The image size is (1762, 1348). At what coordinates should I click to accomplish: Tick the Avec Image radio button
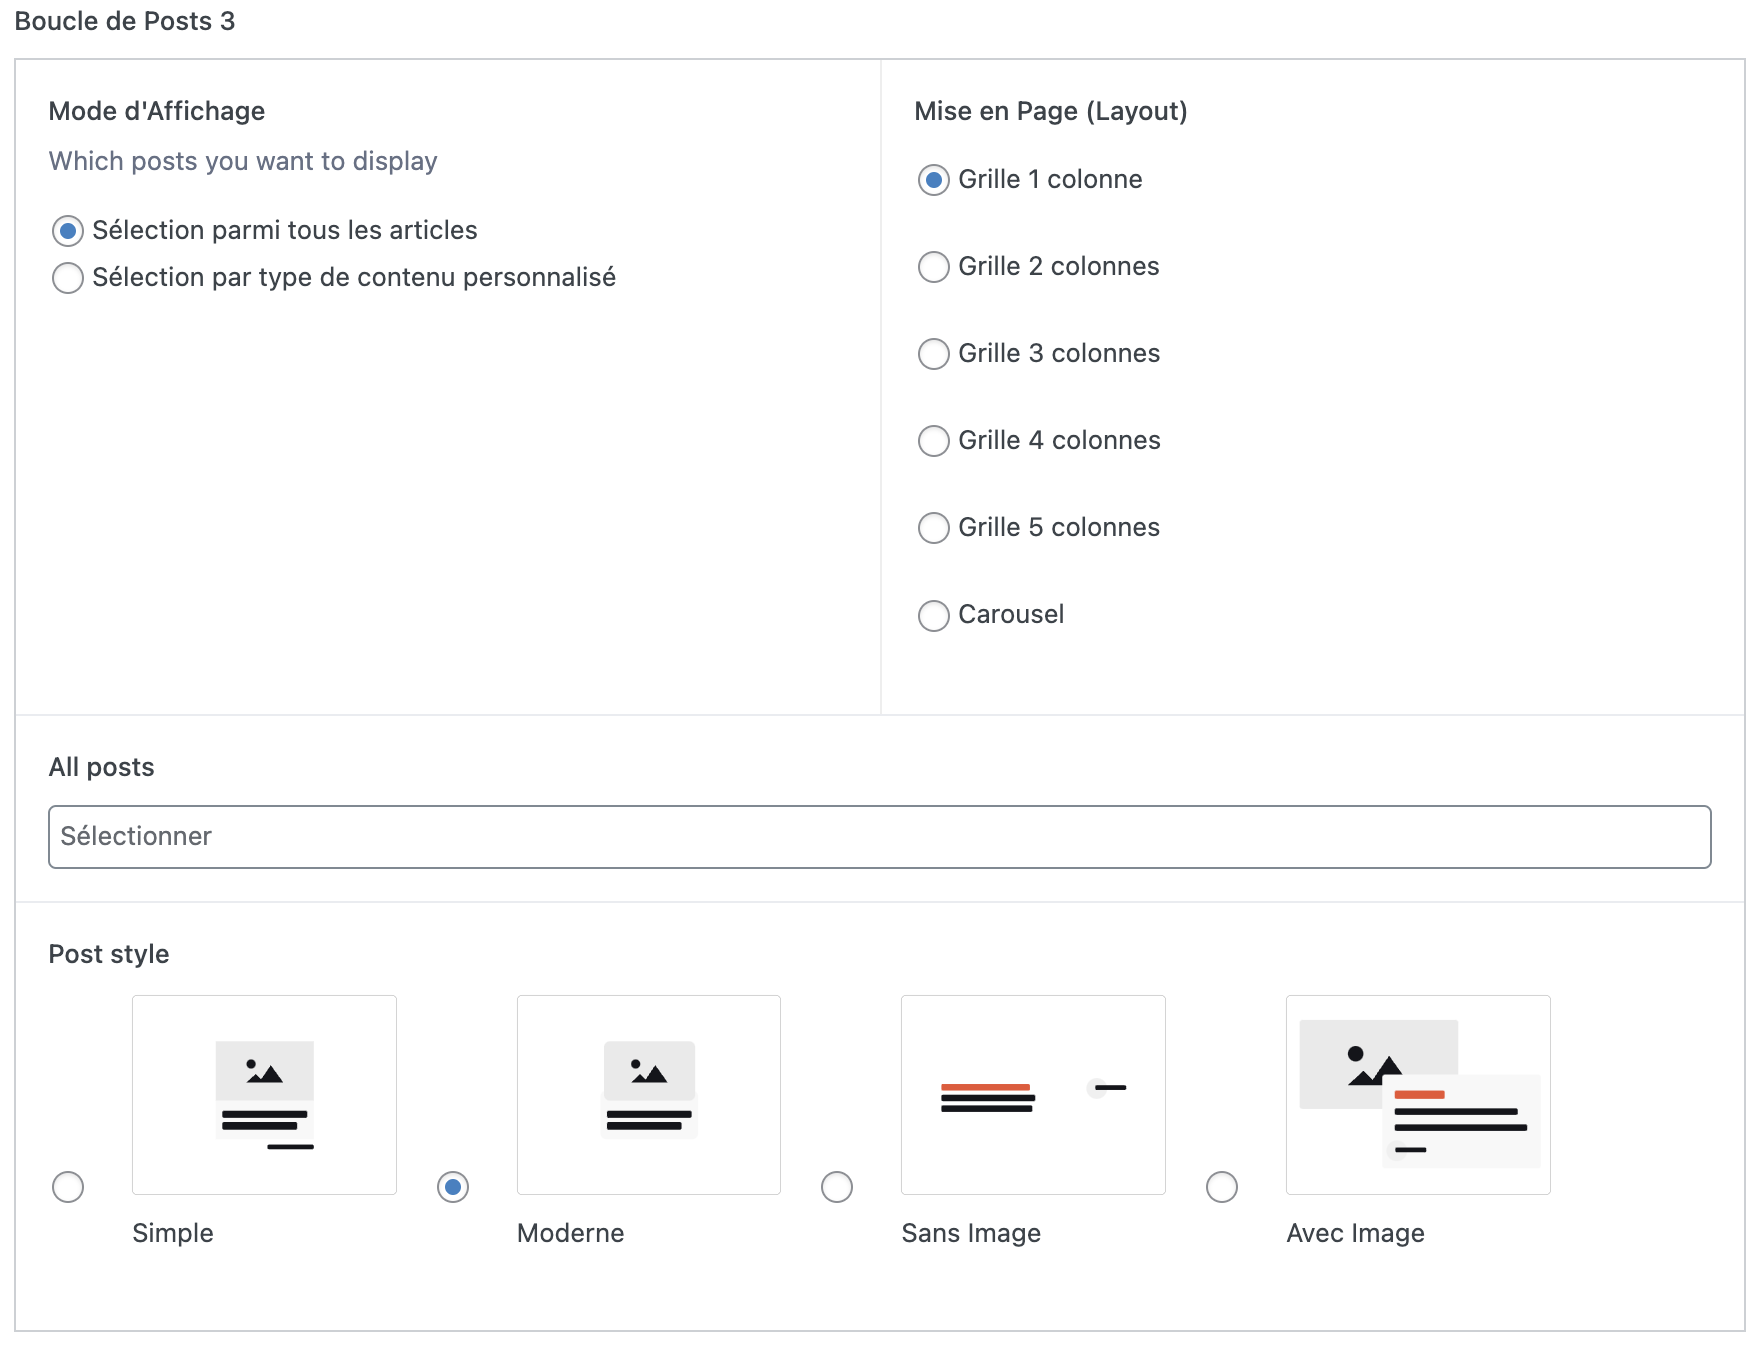(1222, 1187)
